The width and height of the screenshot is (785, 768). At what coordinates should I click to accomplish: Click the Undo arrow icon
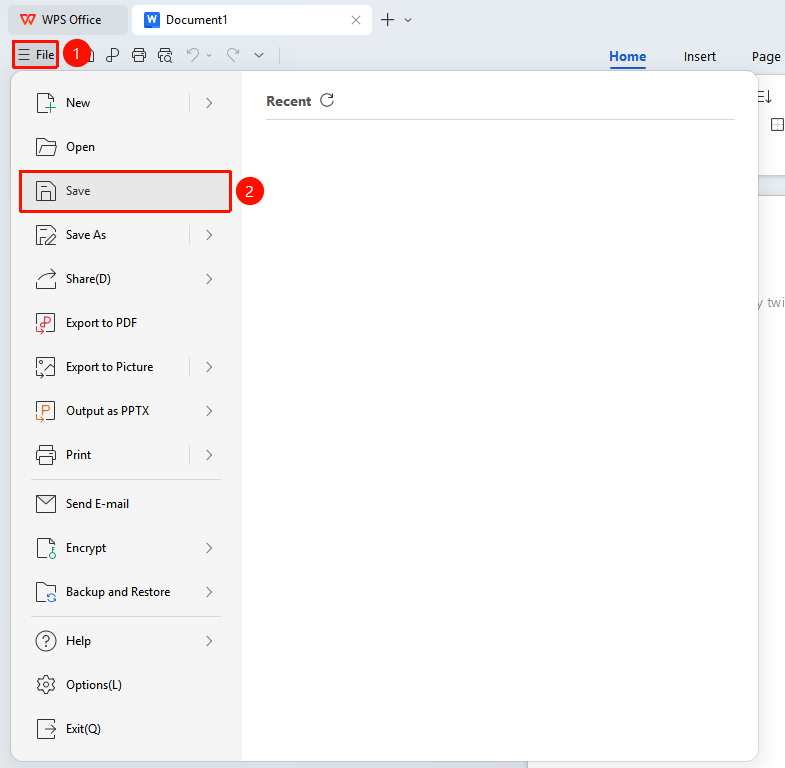(193, 54)
